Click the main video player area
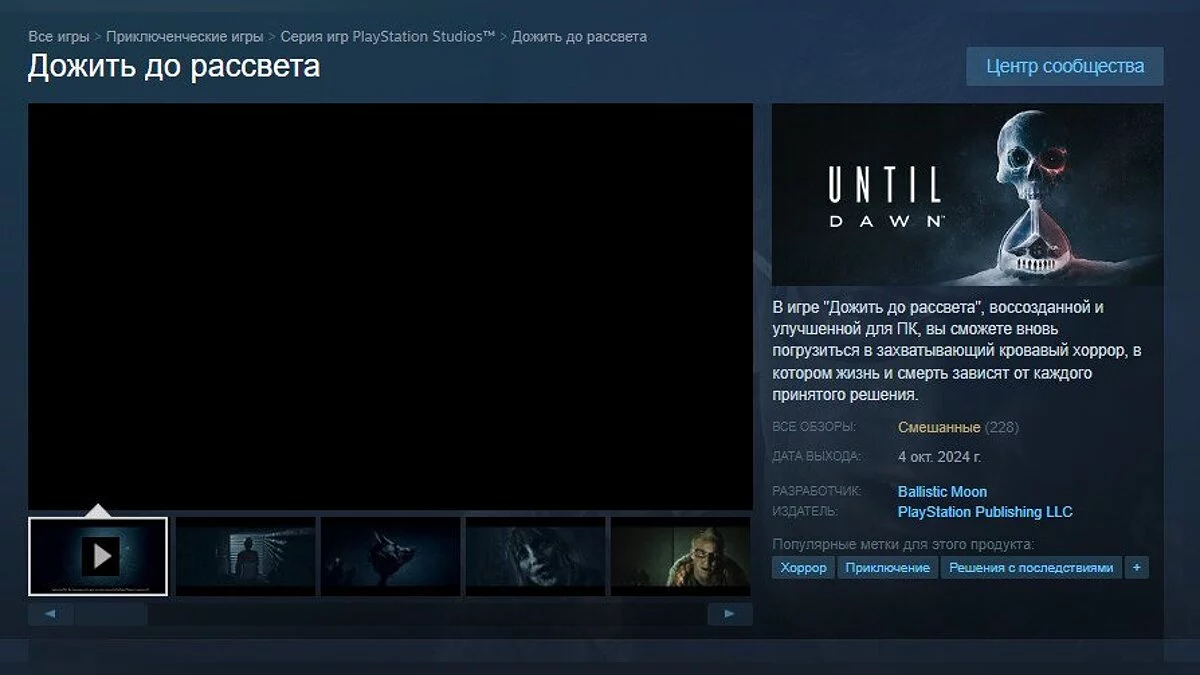1200x675 pixels. (390, 306)
